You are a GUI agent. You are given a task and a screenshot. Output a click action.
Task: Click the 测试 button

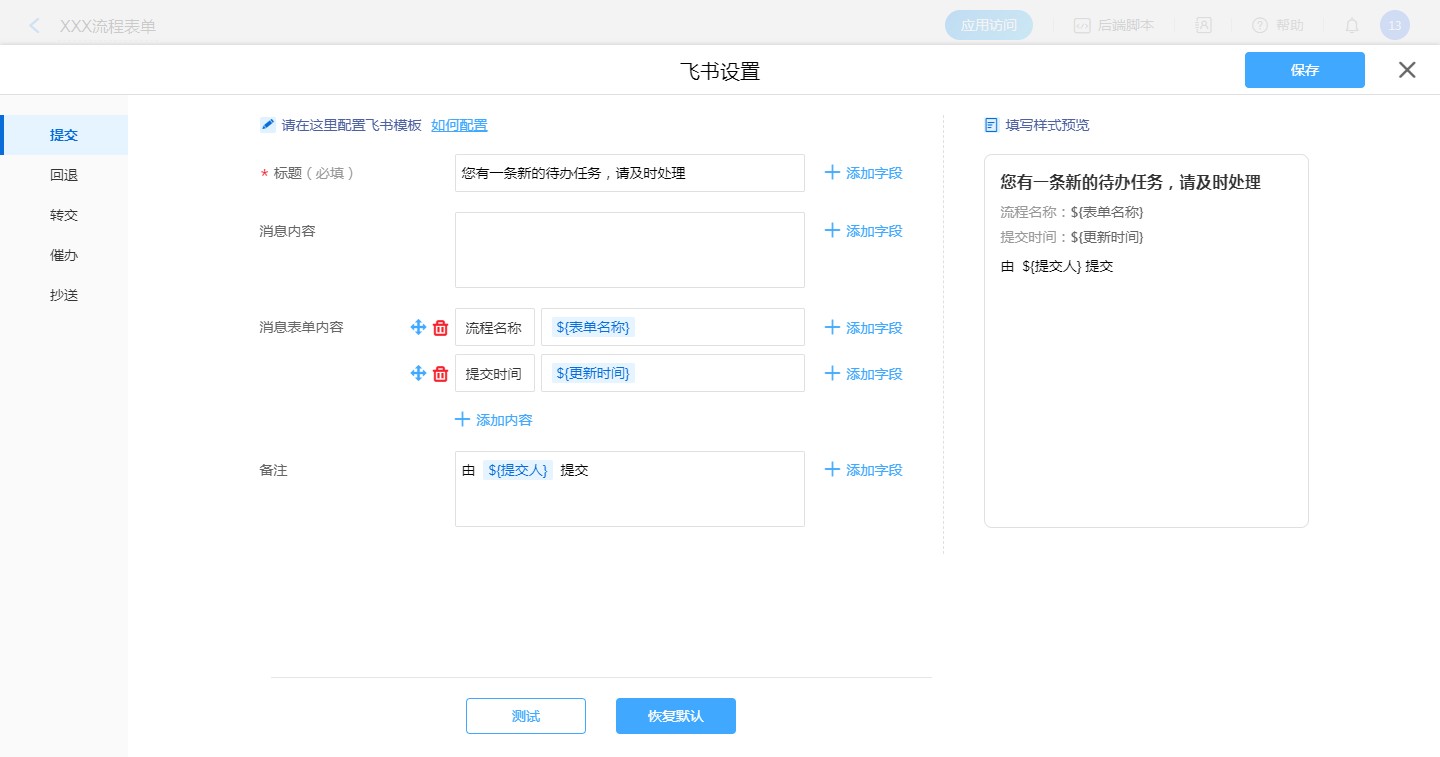525,716
